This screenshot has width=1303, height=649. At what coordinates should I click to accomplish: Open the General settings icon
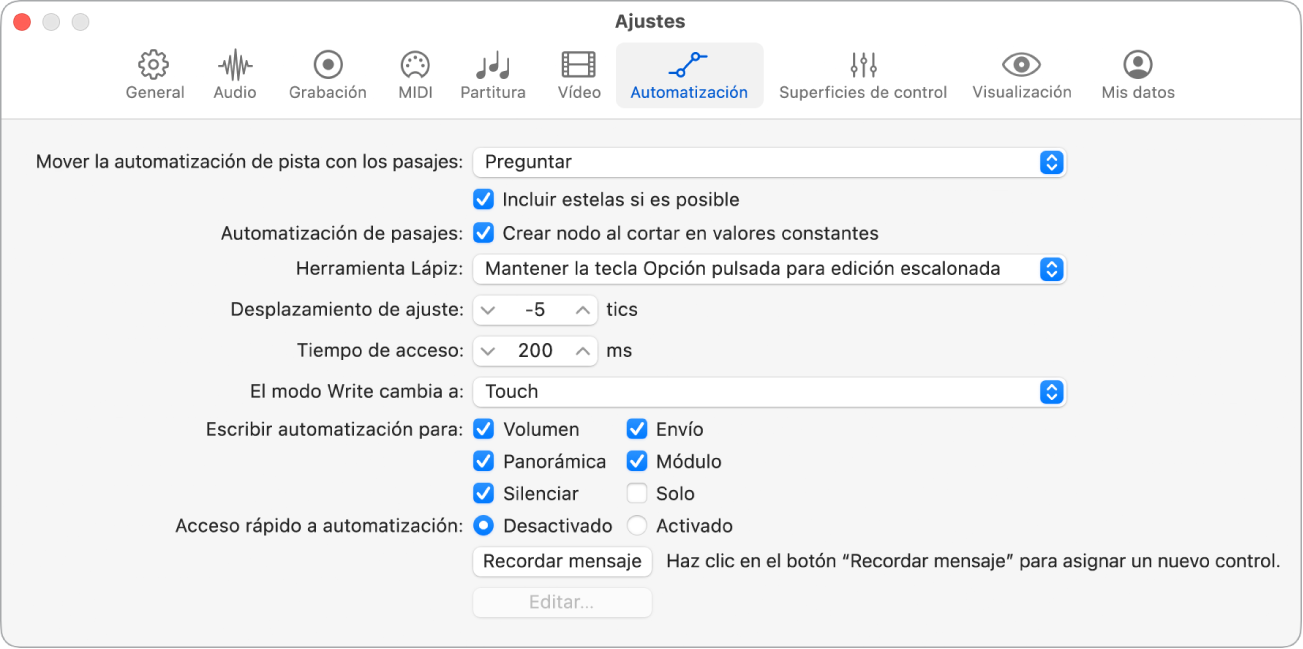[x=154, y=73]
